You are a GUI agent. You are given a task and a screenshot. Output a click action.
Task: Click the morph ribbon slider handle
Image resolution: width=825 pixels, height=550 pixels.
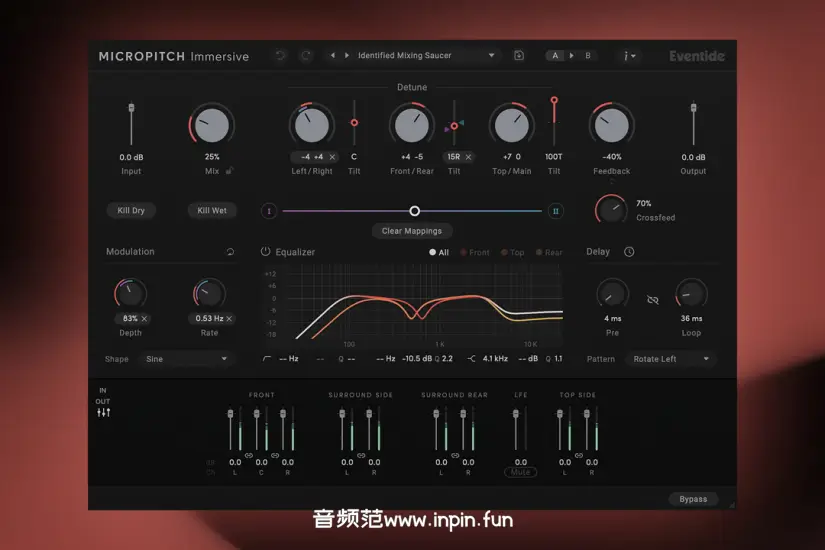415,211
